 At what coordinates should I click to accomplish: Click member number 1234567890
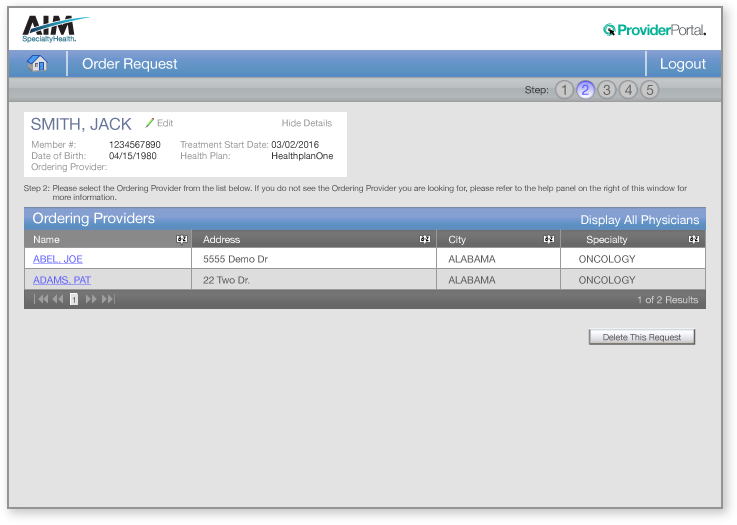134,145
